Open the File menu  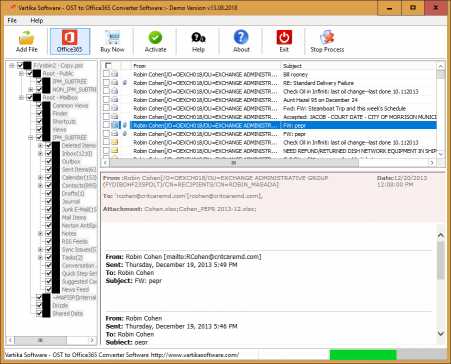click(12, 20)
